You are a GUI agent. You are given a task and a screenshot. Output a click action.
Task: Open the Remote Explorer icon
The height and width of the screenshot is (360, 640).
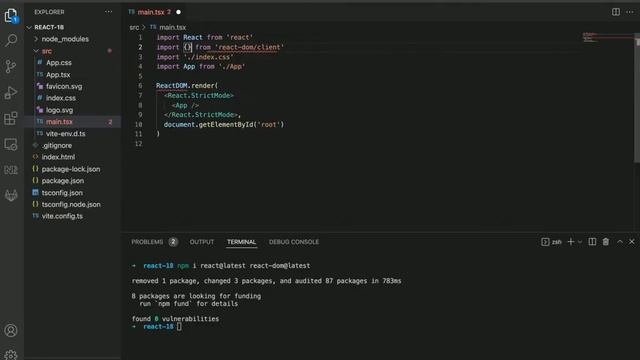click(x=11, y=144)
